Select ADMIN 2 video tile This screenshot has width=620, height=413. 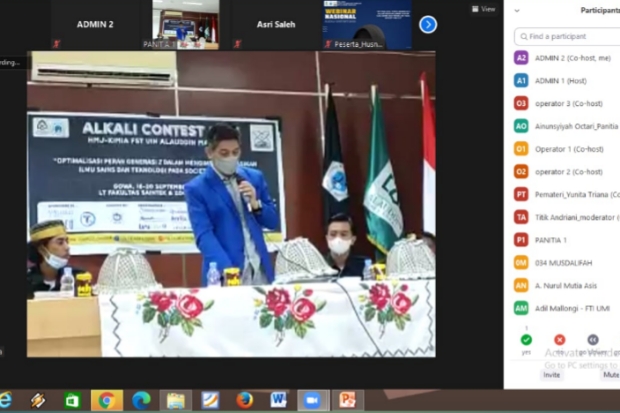click(95, 25)
